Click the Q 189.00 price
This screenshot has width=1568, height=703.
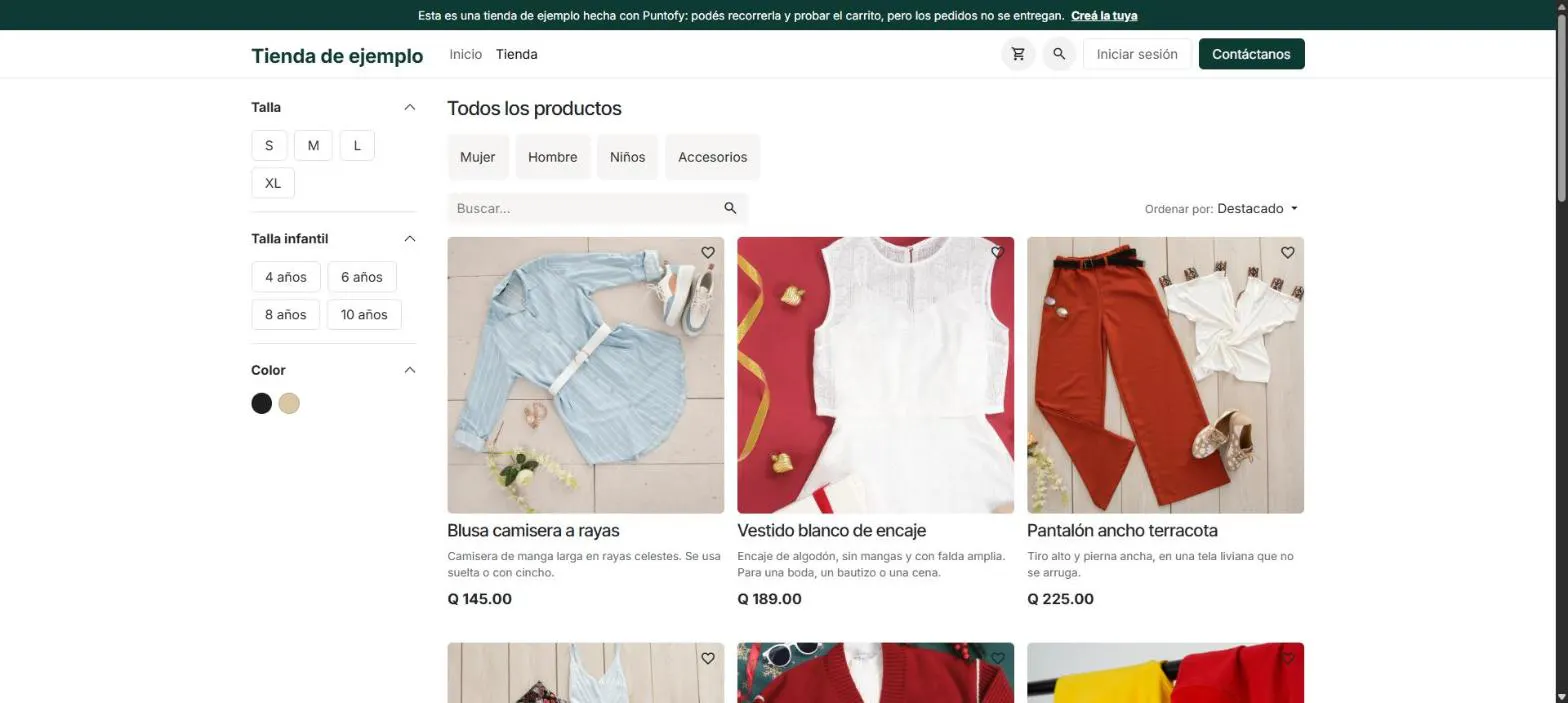tap(770, 599)
